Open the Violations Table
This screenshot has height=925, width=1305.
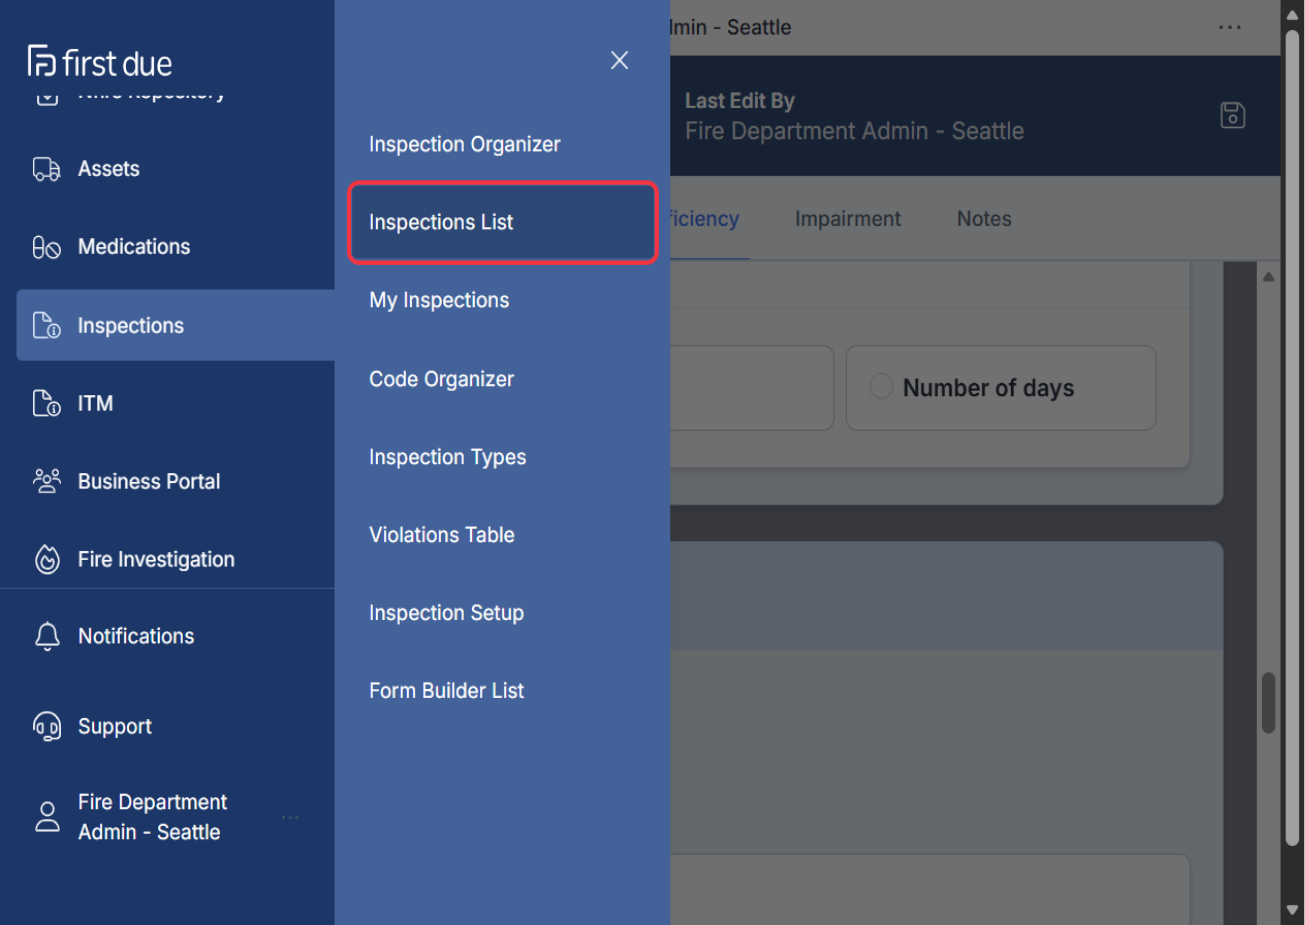point(441,534)
